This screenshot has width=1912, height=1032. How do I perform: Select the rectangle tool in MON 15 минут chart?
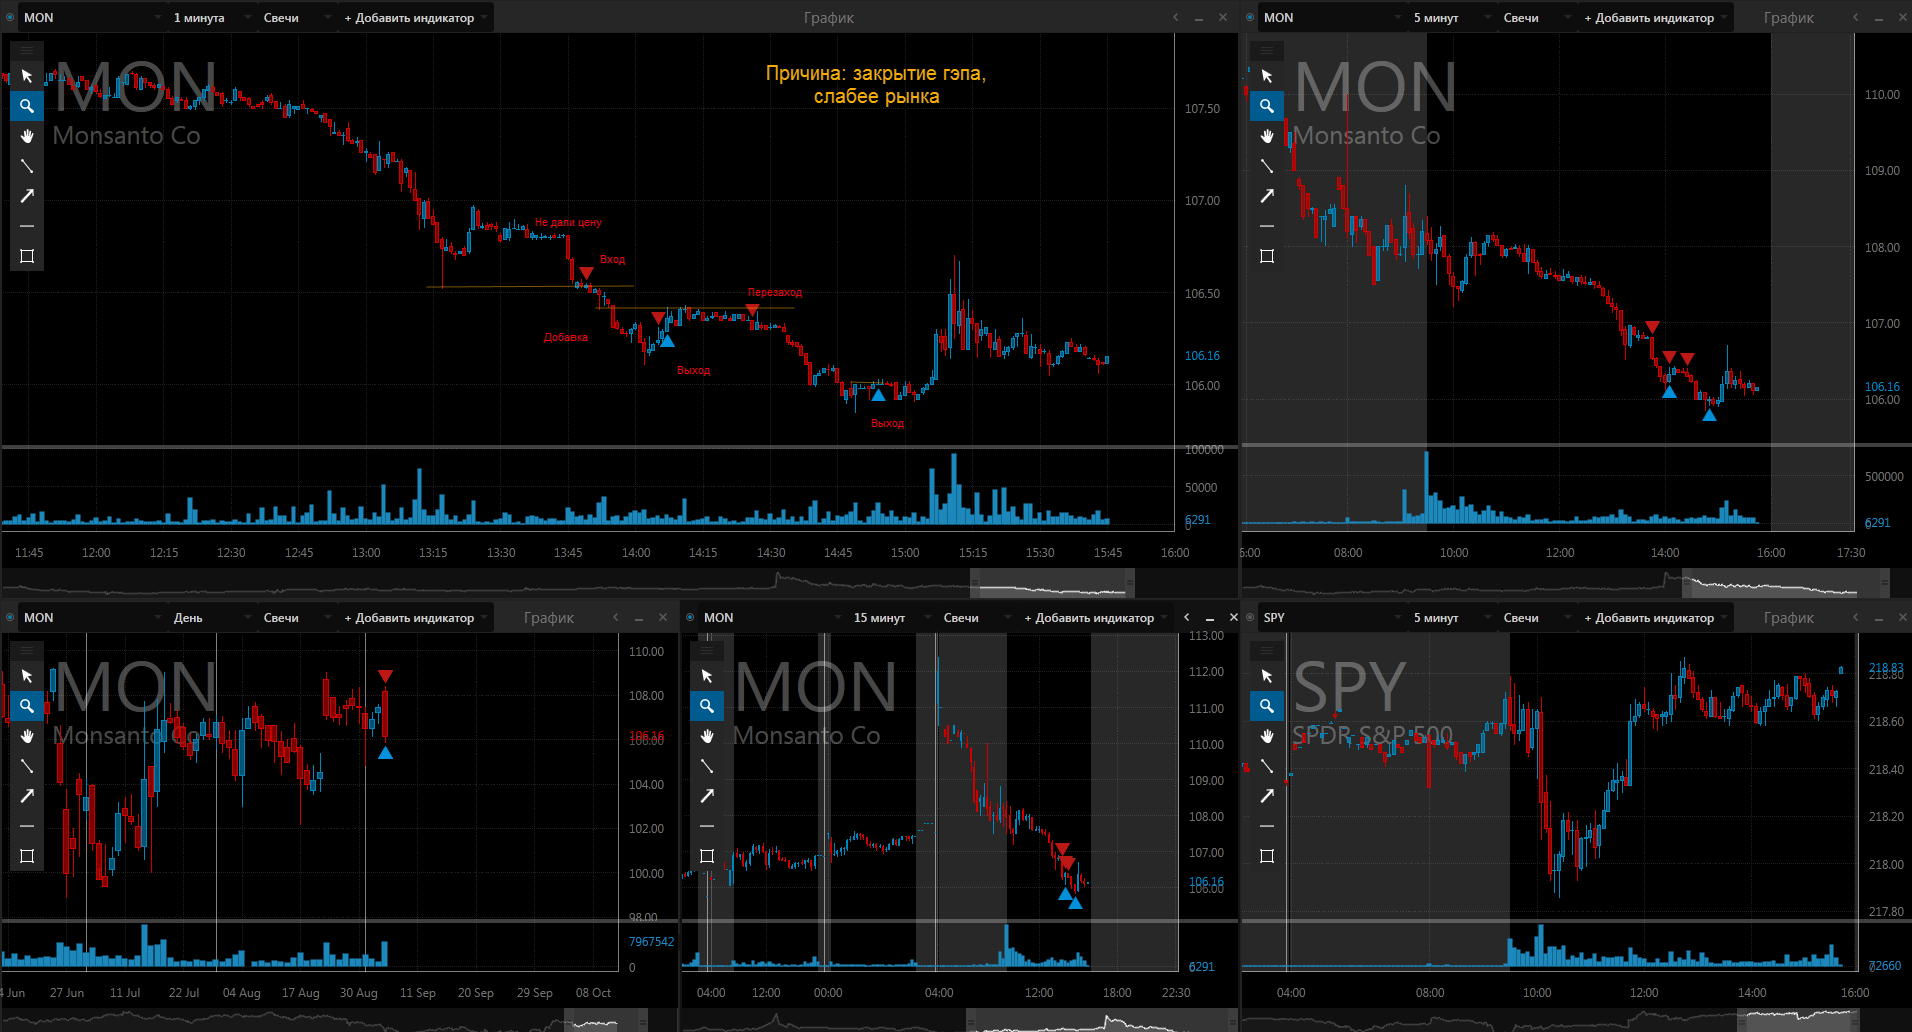(x=707, y=856)
